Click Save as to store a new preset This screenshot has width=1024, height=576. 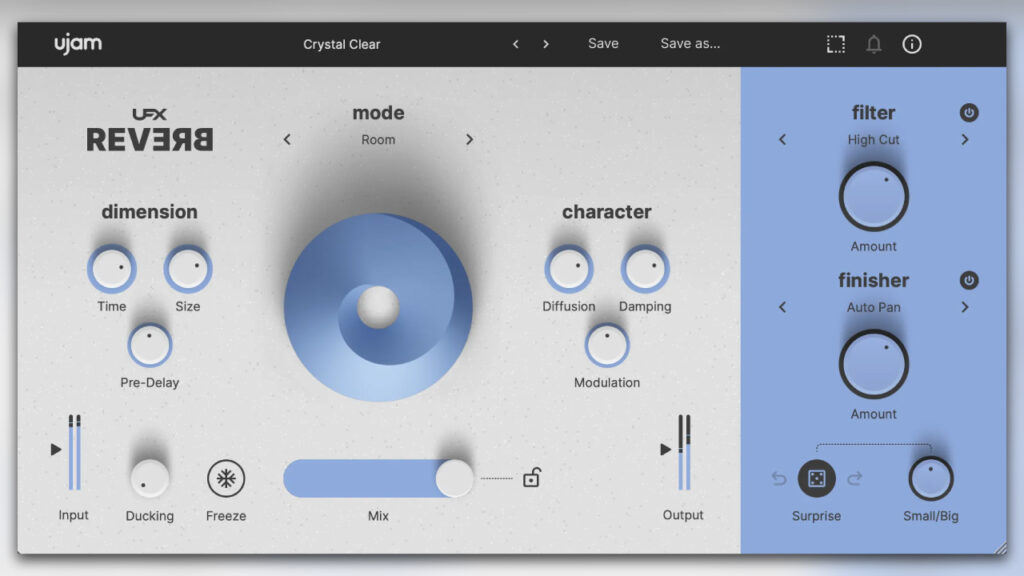(x=689, y=43)
